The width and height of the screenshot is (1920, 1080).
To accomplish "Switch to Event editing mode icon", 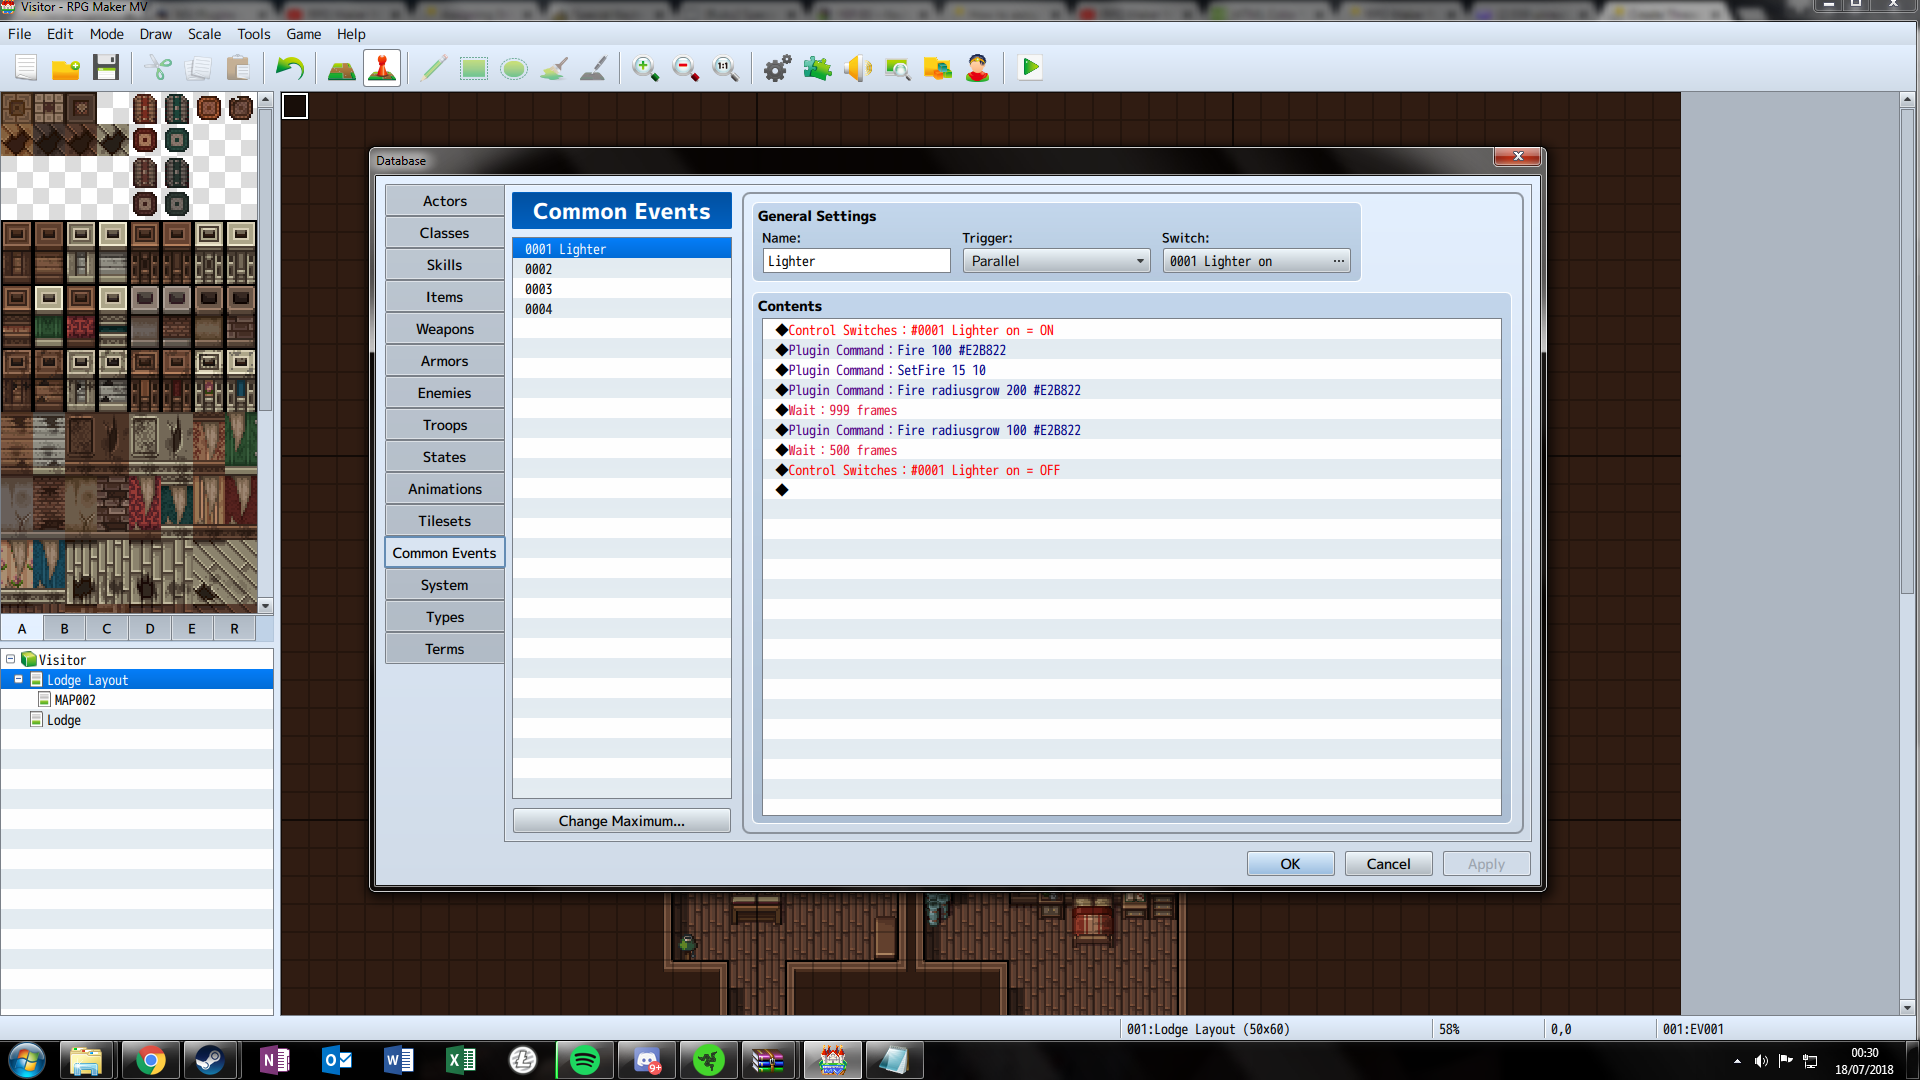I will click(x=382, y=68).
